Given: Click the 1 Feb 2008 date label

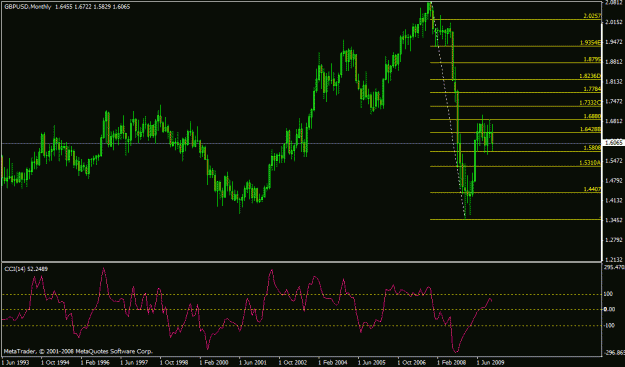Looking at the screenshot, I should coord(452,363).
